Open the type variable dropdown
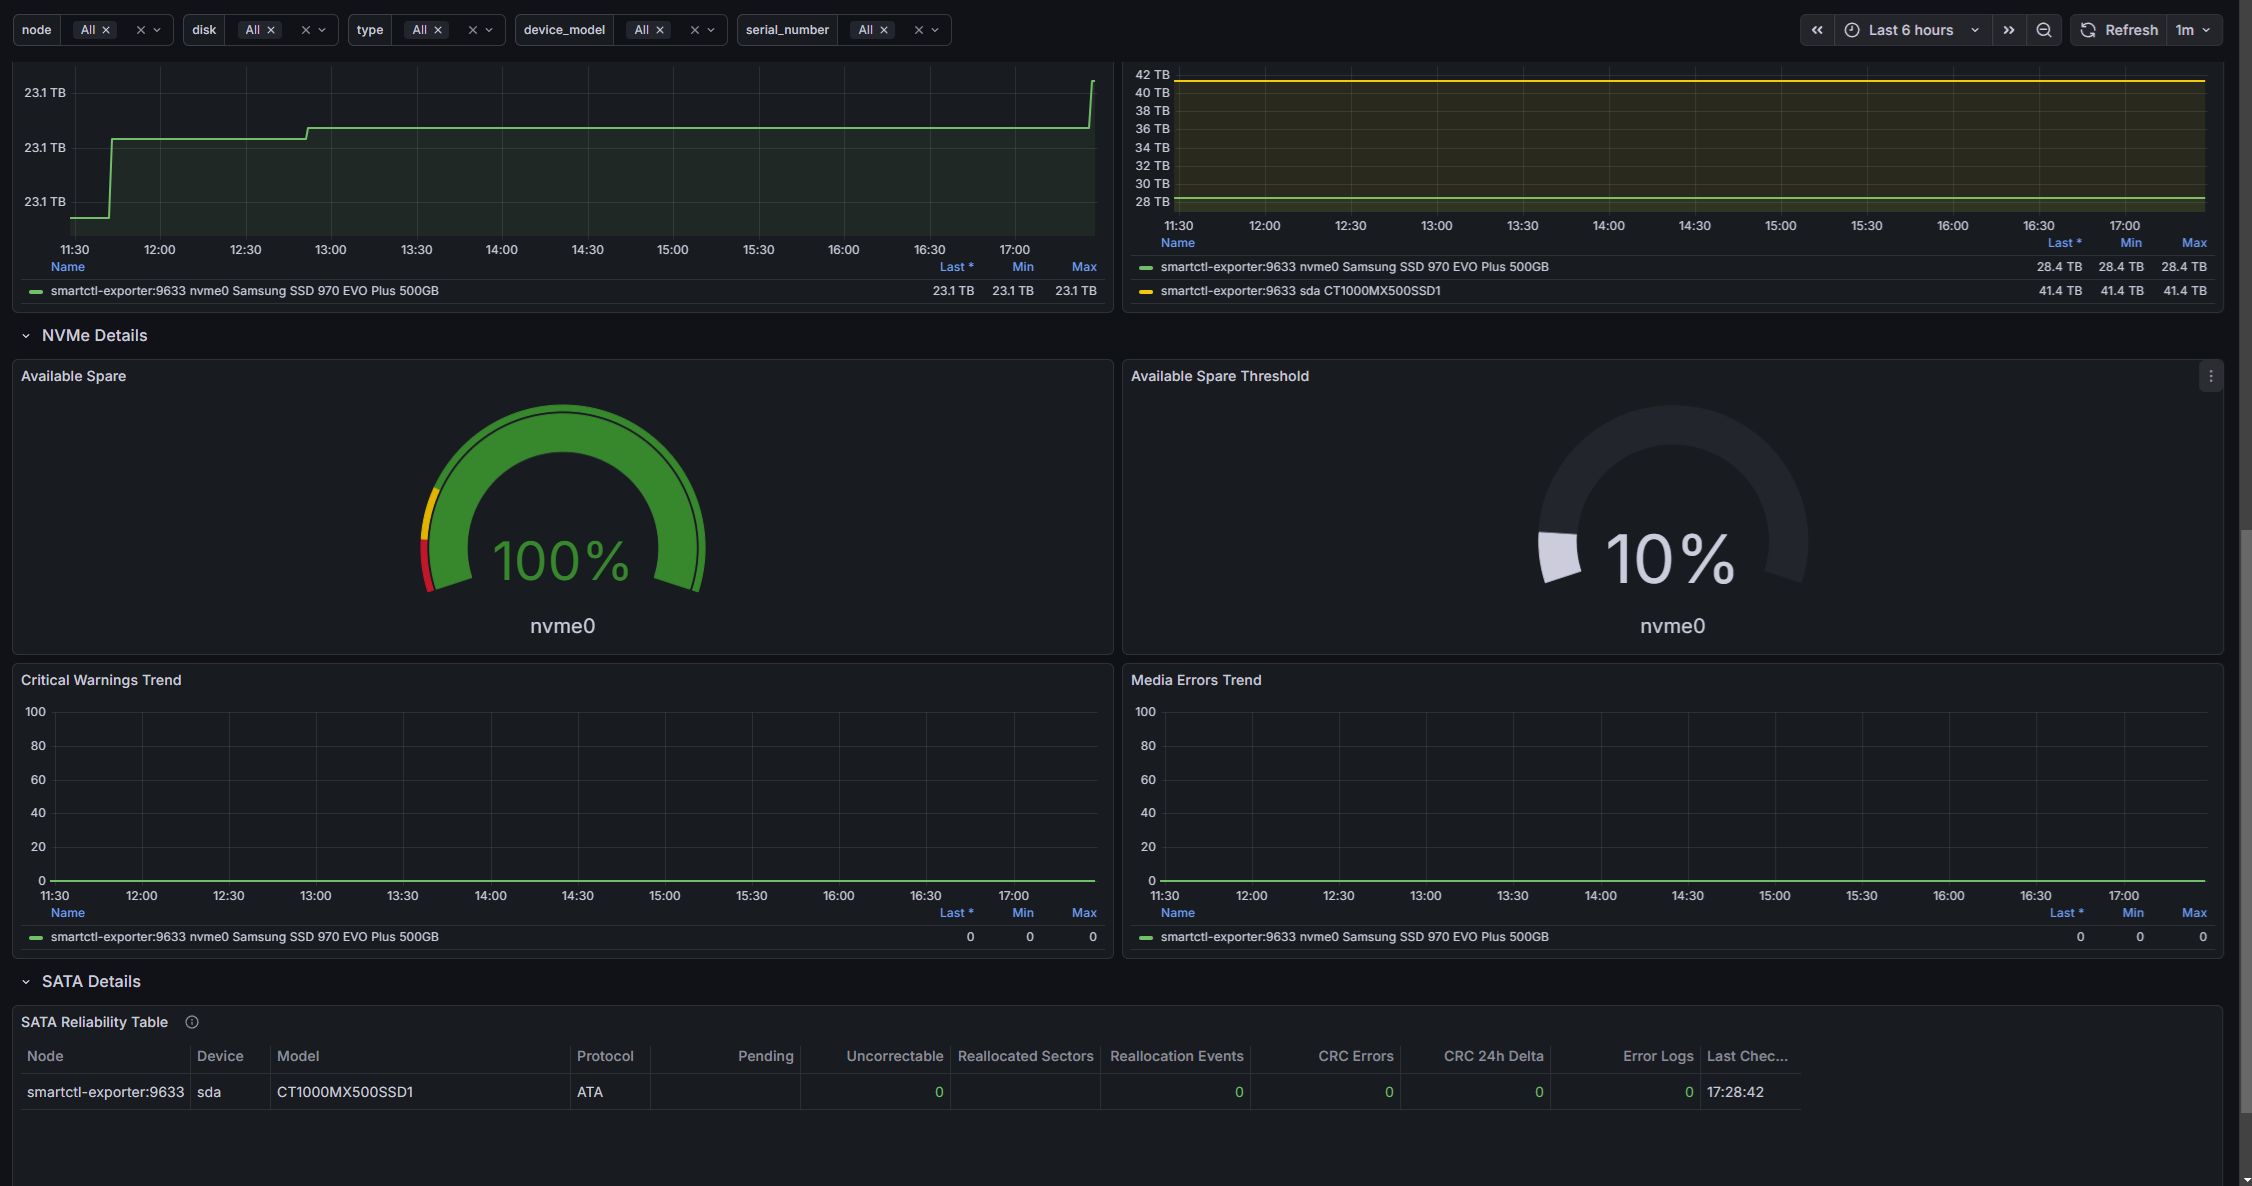 point(489,30)
